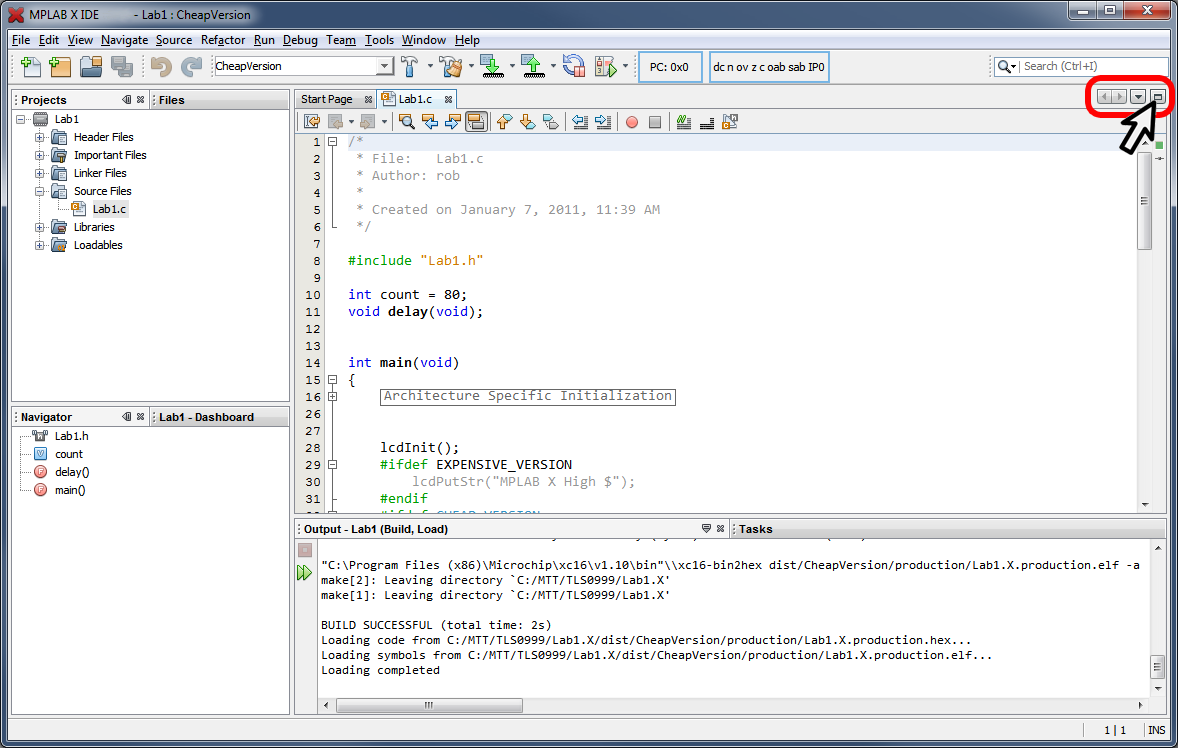Collapse the main function code fold
1178x748 pixels.
[x=332, y=380]
